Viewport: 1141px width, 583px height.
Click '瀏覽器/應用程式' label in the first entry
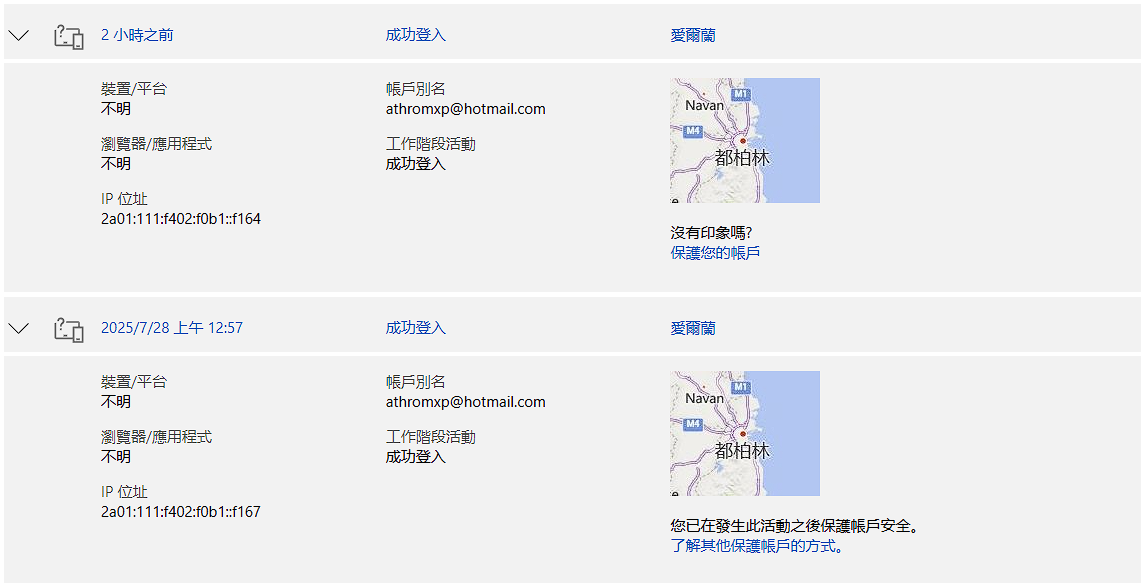click(x=156, y=144)
